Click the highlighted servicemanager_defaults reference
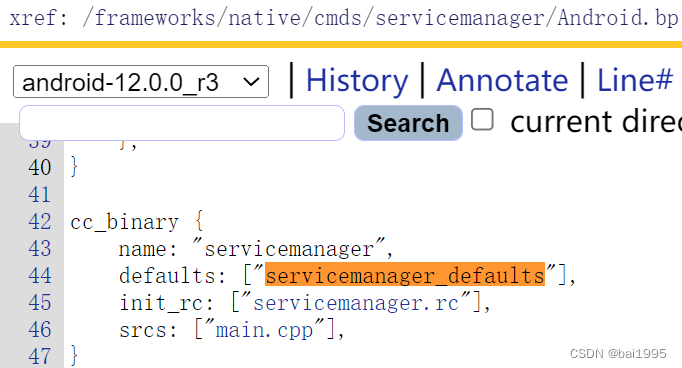682x368 pixels. [x=405, y=274]
